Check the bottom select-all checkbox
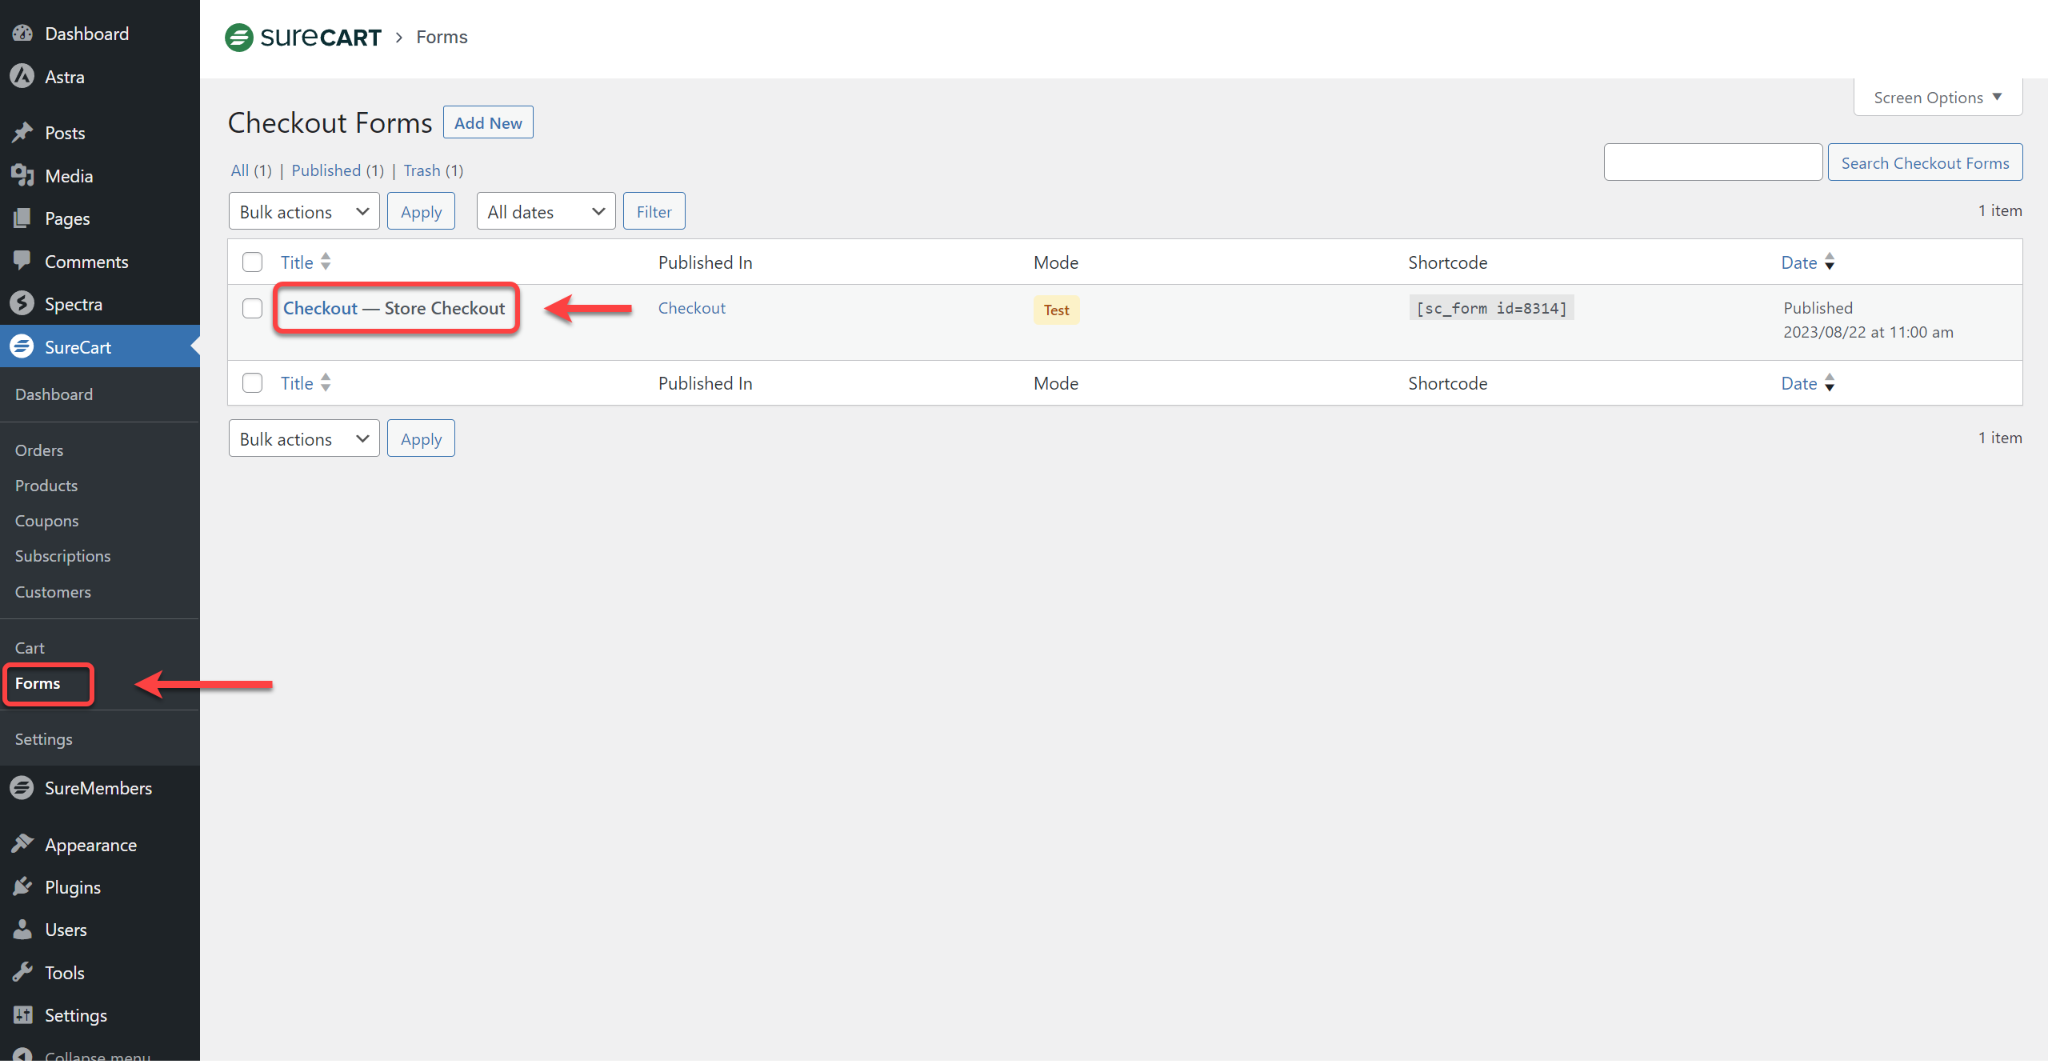Viewport: 2048px width, 1061px height. (252, 382)
